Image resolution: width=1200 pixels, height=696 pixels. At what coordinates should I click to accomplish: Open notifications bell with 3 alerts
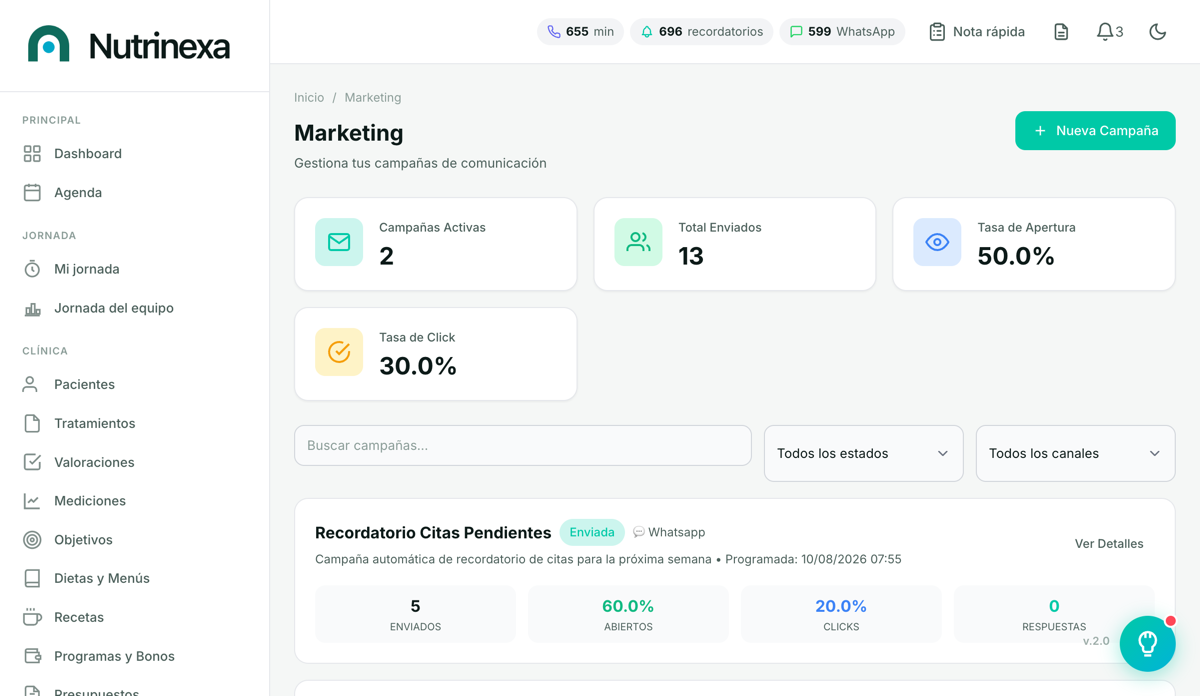1110,32
